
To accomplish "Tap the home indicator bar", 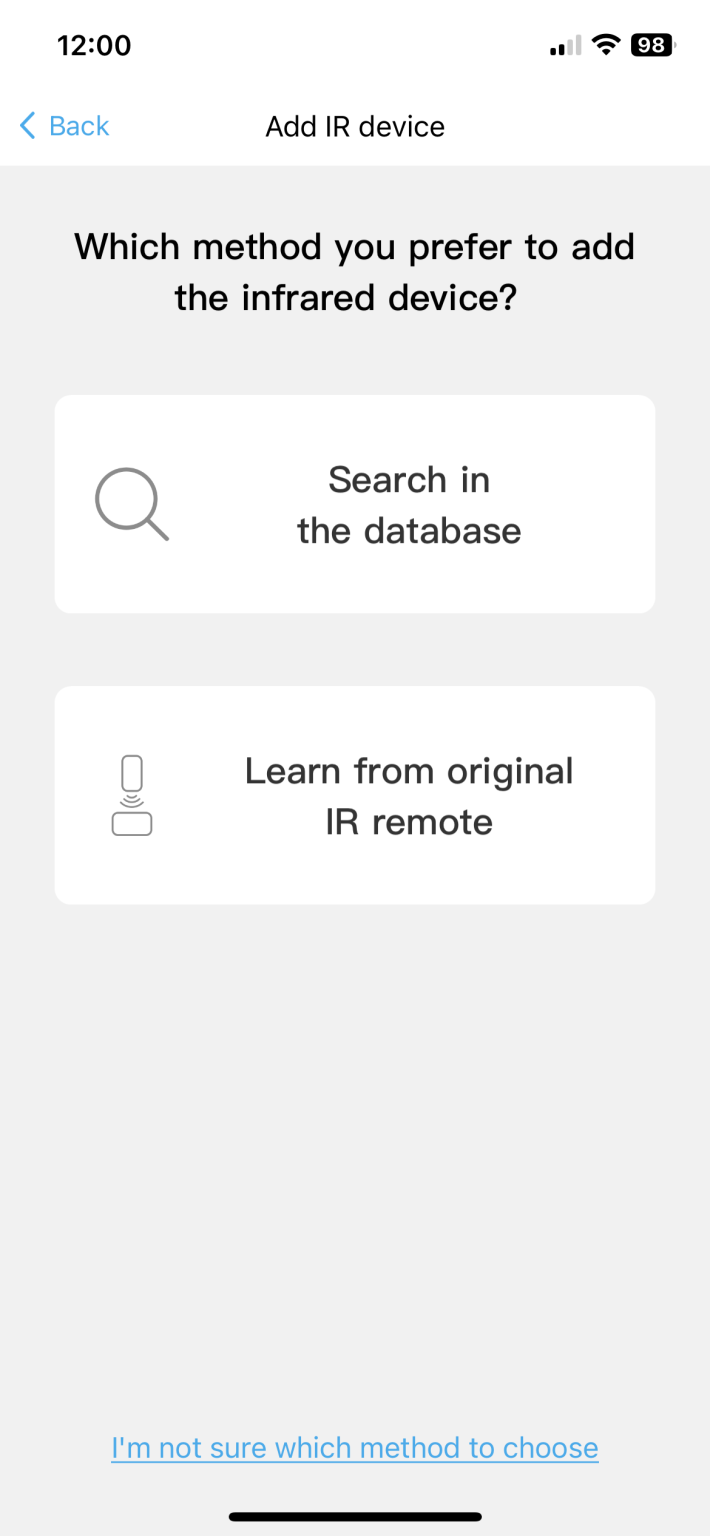I will pyautogui.click(x=355, y=1517).
